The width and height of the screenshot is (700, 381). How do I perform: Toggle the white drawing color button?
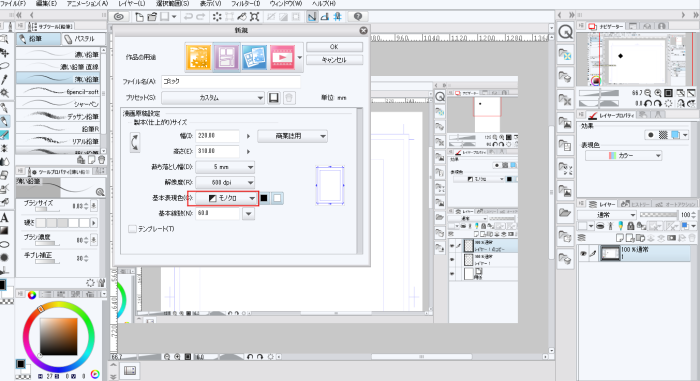(277, 198)
